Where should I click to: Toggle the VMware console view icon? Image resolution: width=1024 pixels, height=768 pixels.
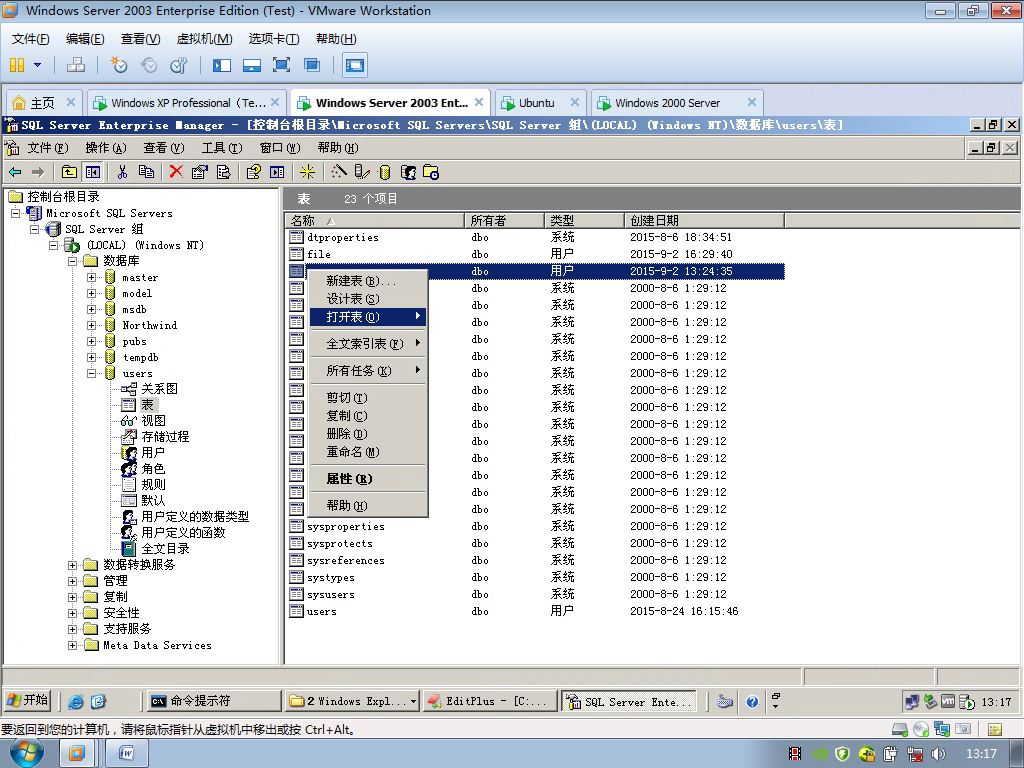(355, 65)
